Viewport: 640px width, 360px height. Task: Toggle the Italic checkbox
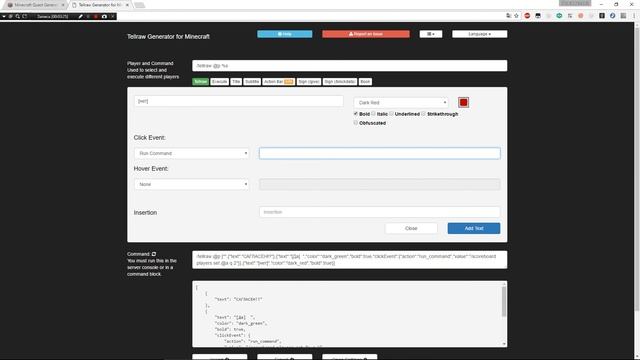[x=373, y=113]
